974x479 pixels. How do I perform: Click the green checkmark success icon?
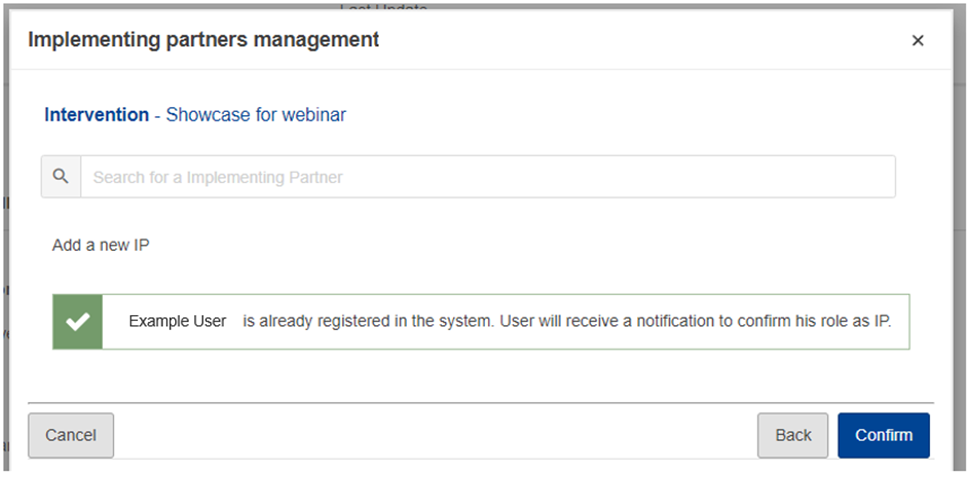point(78,322)
